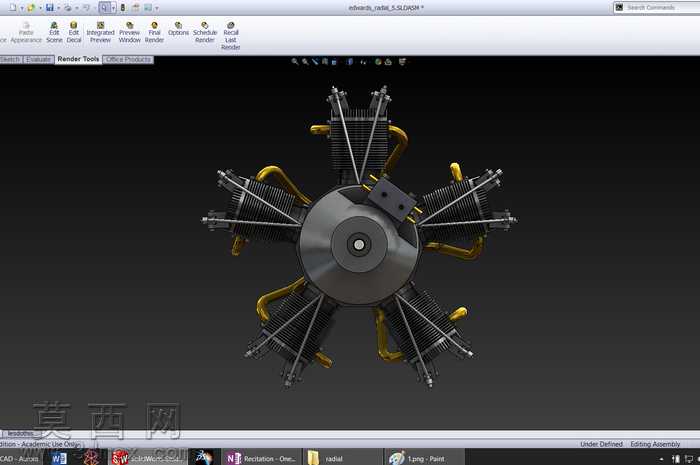Click the Section View icon
Viewport: 700px width, 465px height.
325,62
